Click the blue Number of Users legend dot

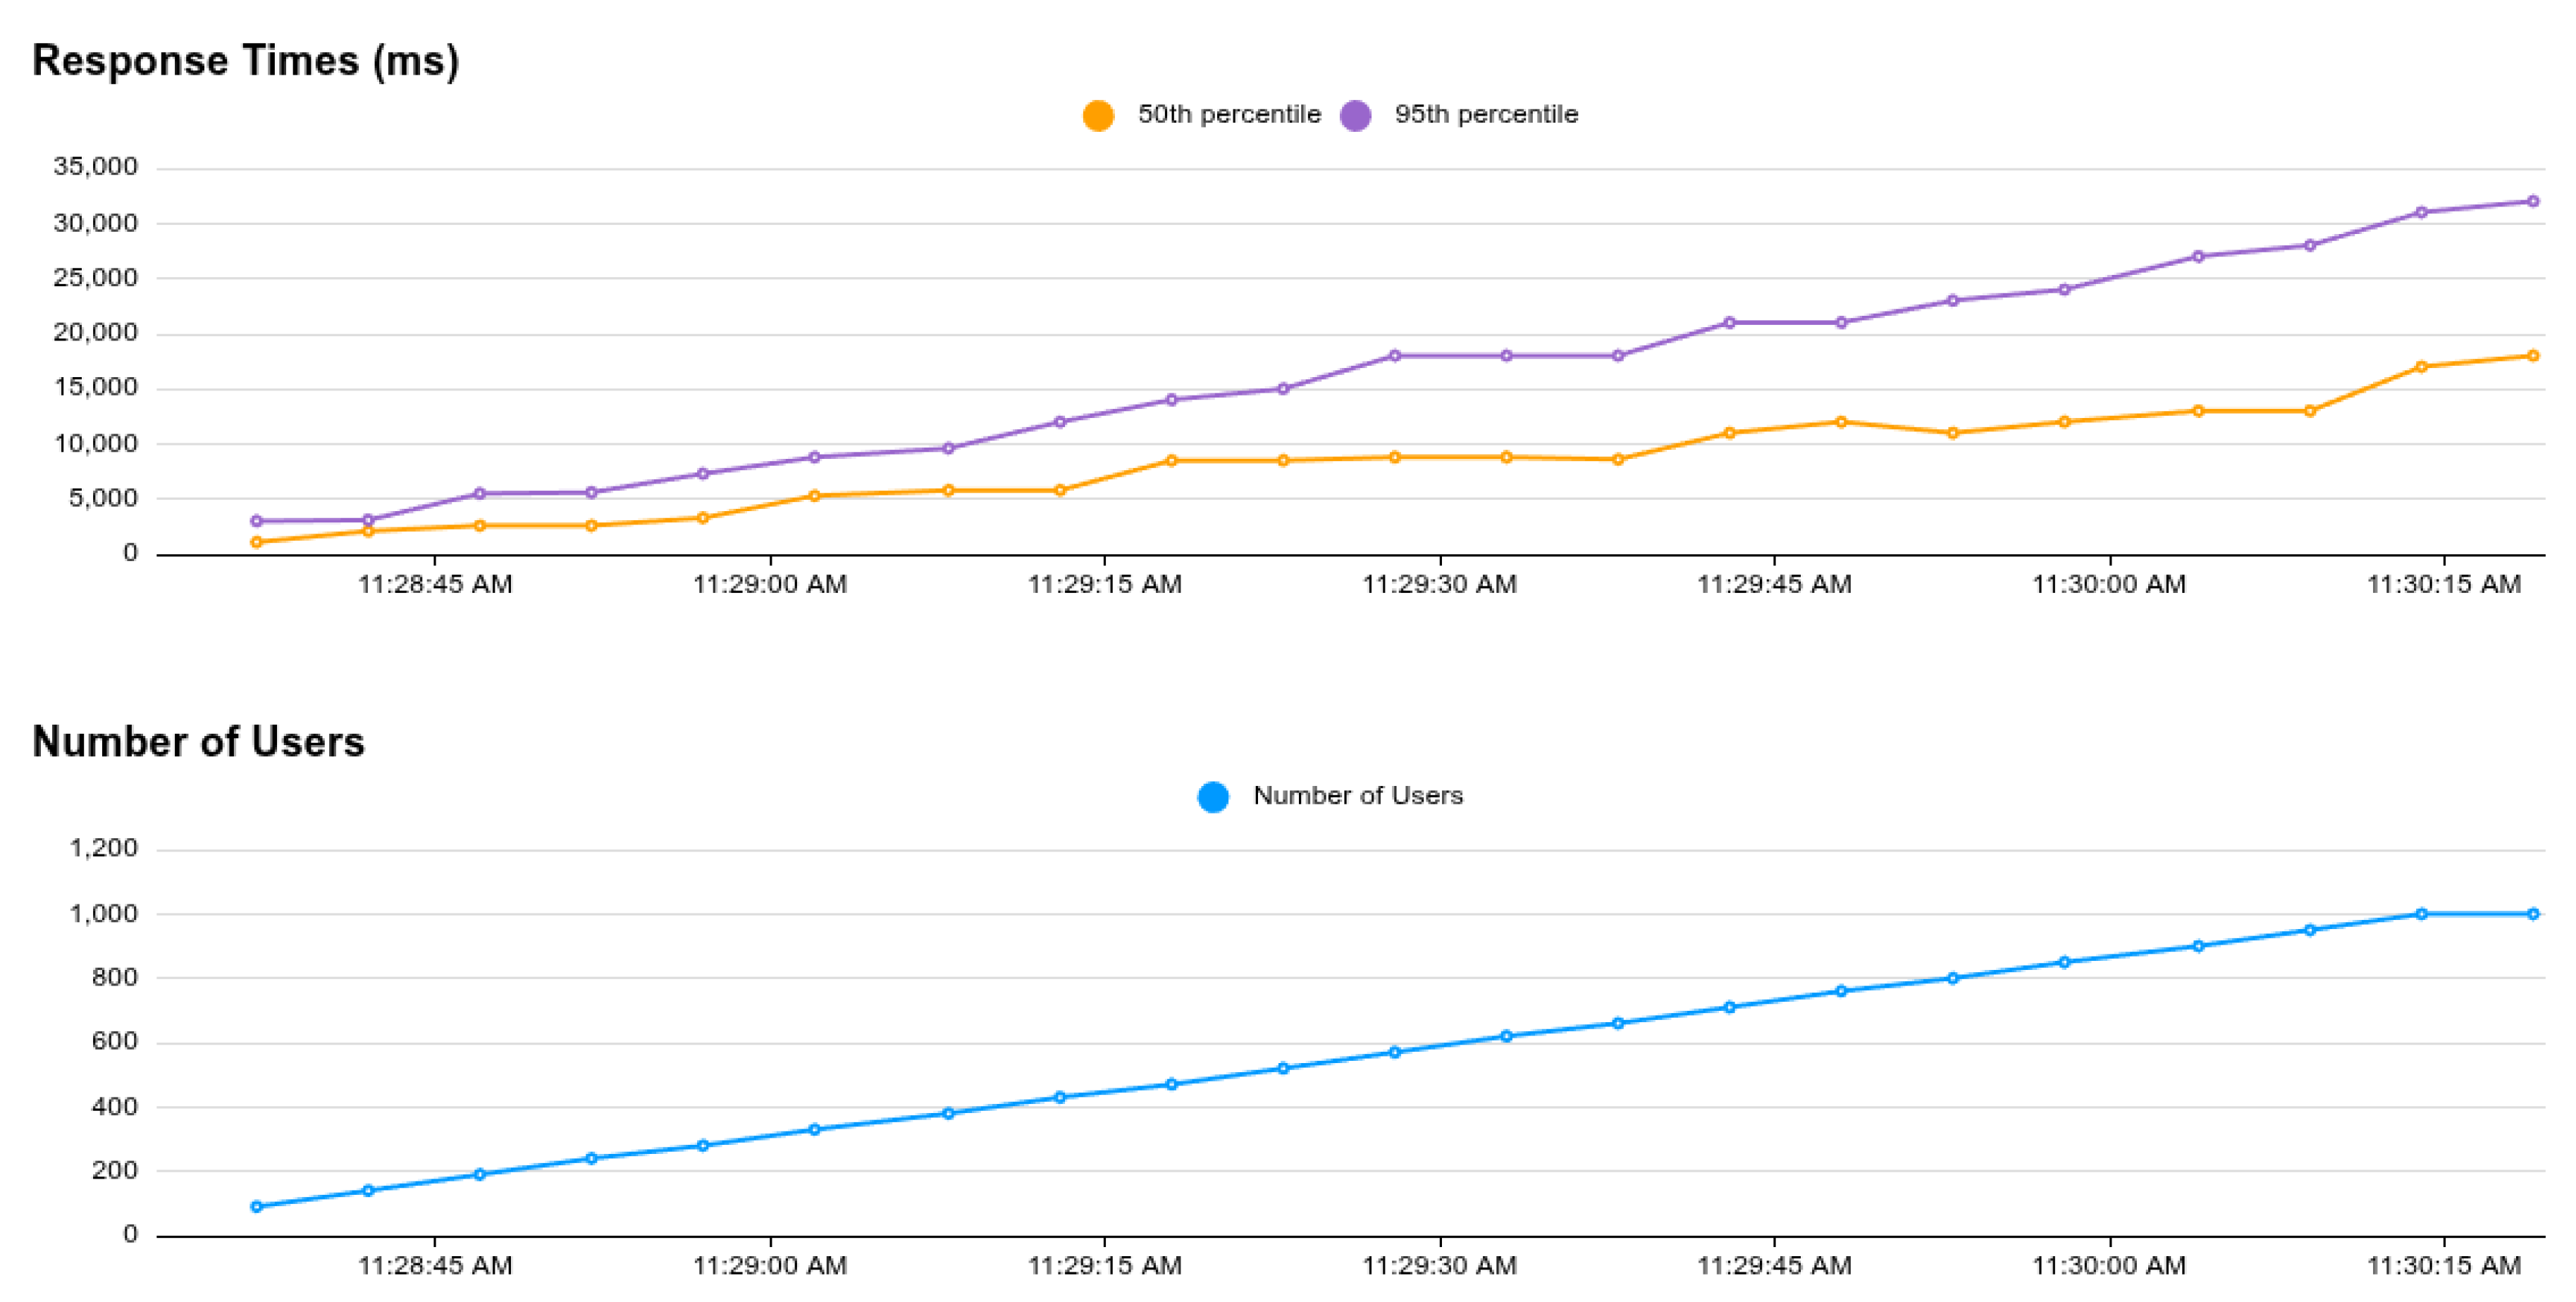(1213, 797)
